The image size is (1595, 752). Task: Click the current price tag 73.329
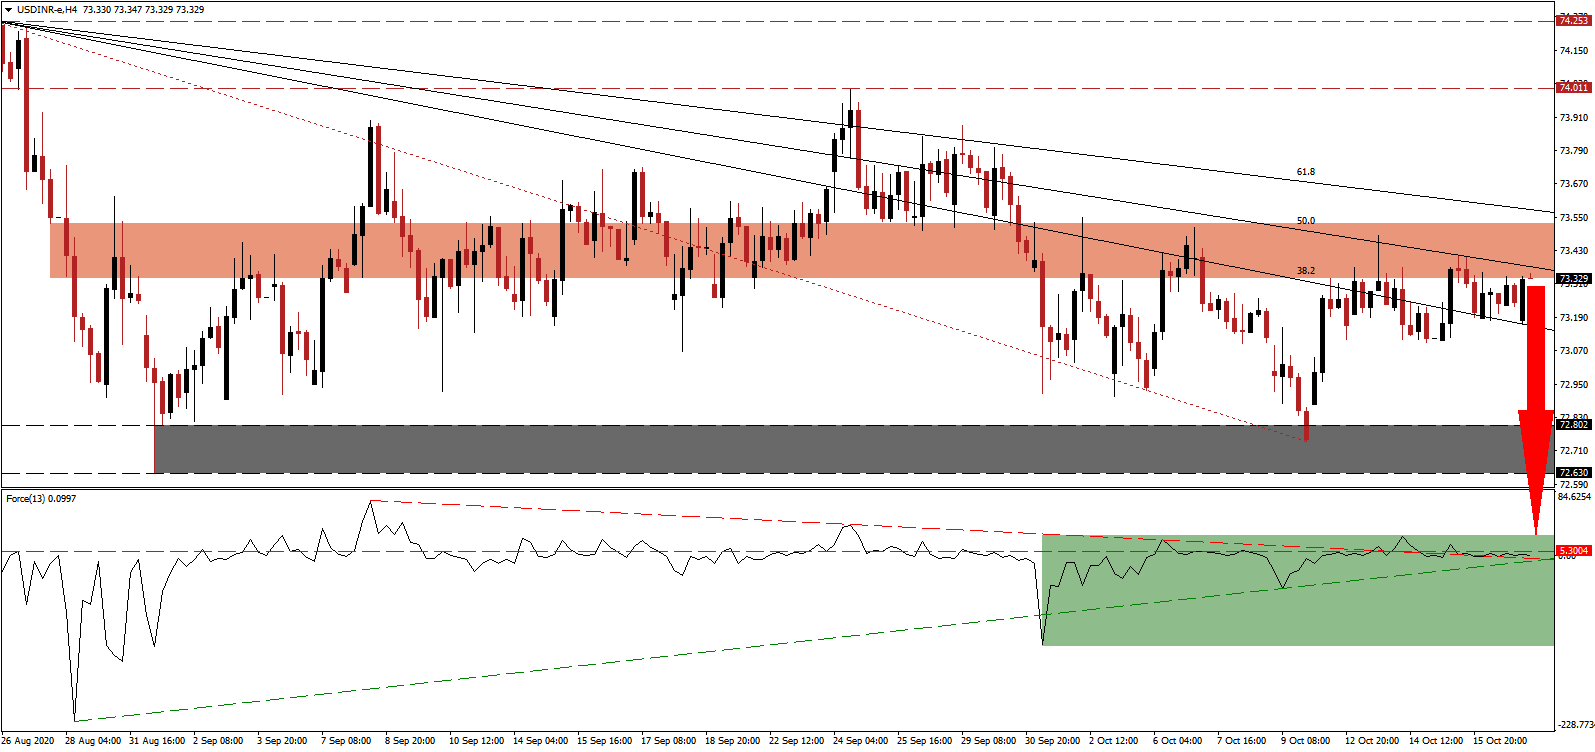coord(1573,279)
